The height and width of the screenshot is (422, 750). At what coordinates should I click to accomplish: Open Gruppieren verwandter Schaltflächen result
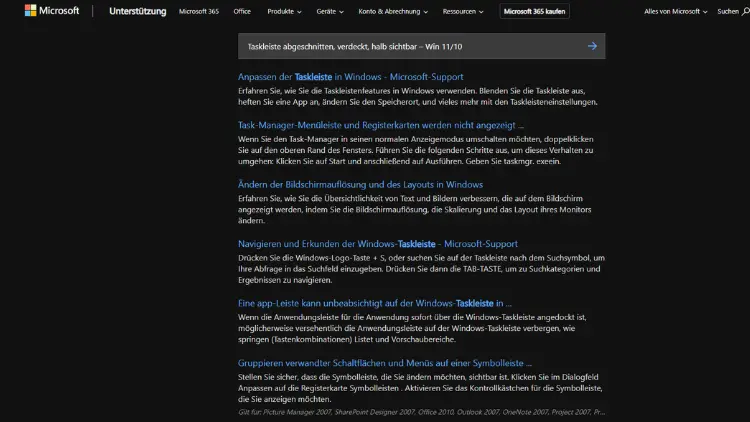[385, 363]
